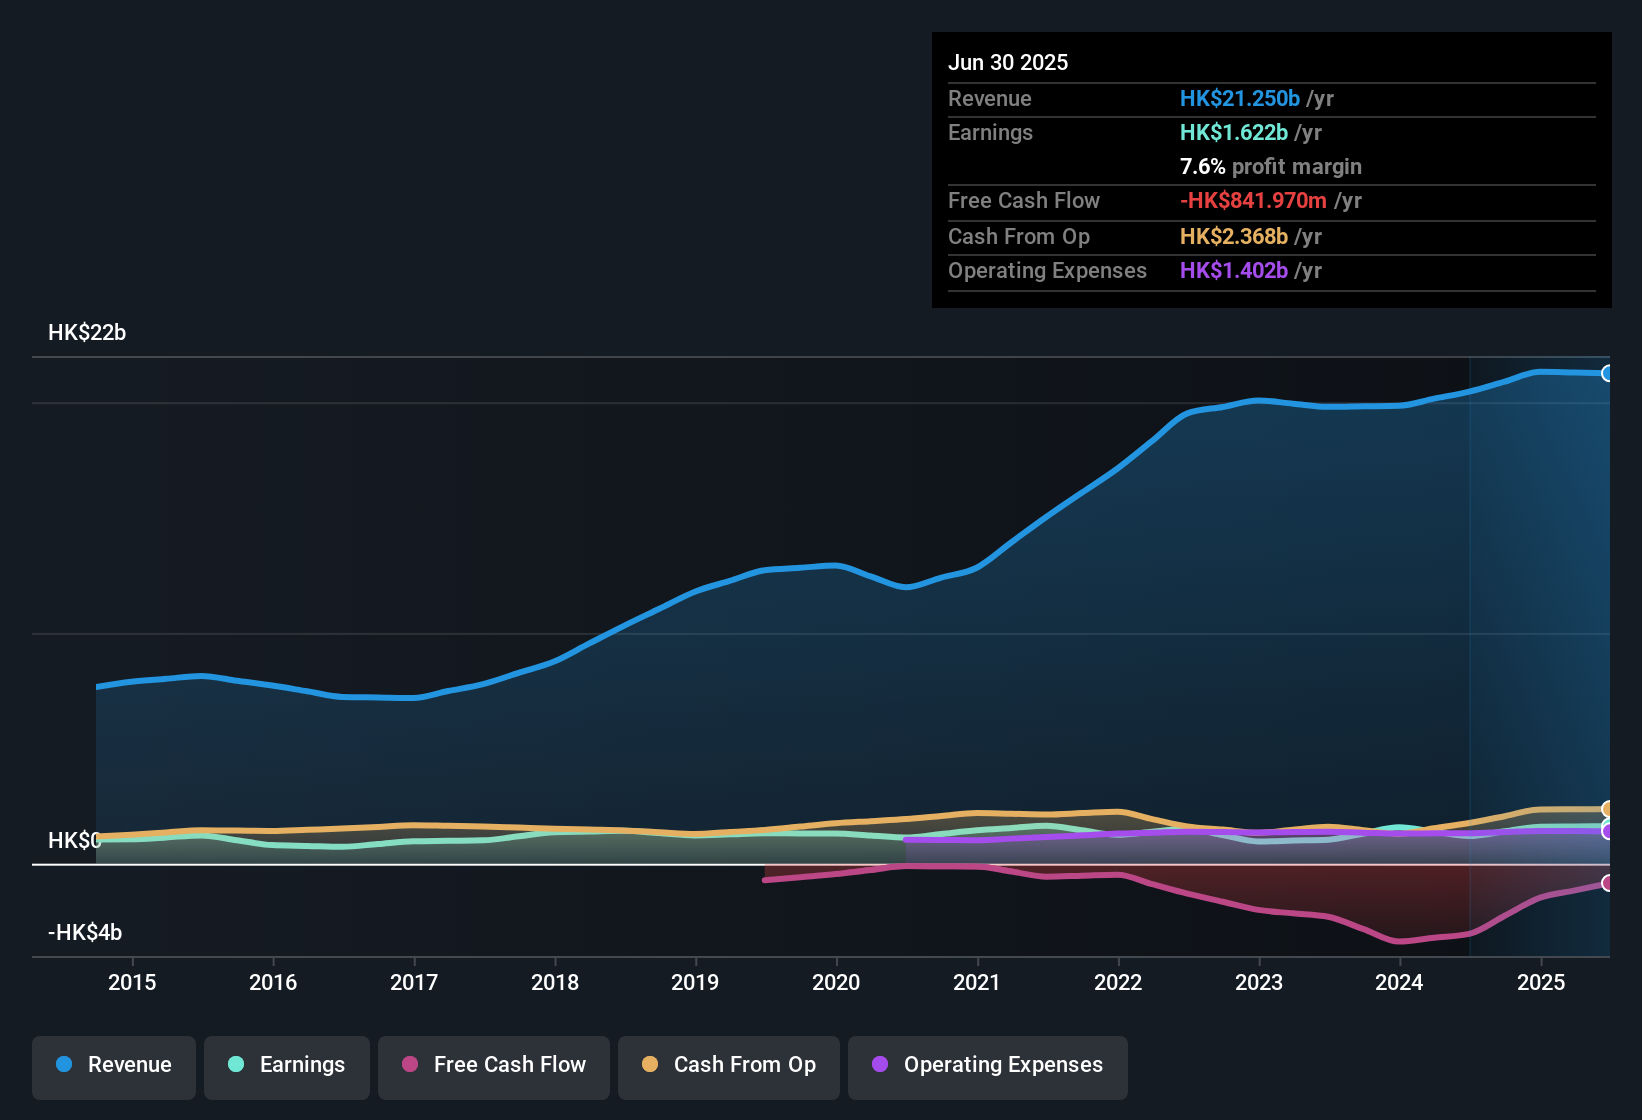Click the purple Operating Expenses legend dot

click(879, 1065)
